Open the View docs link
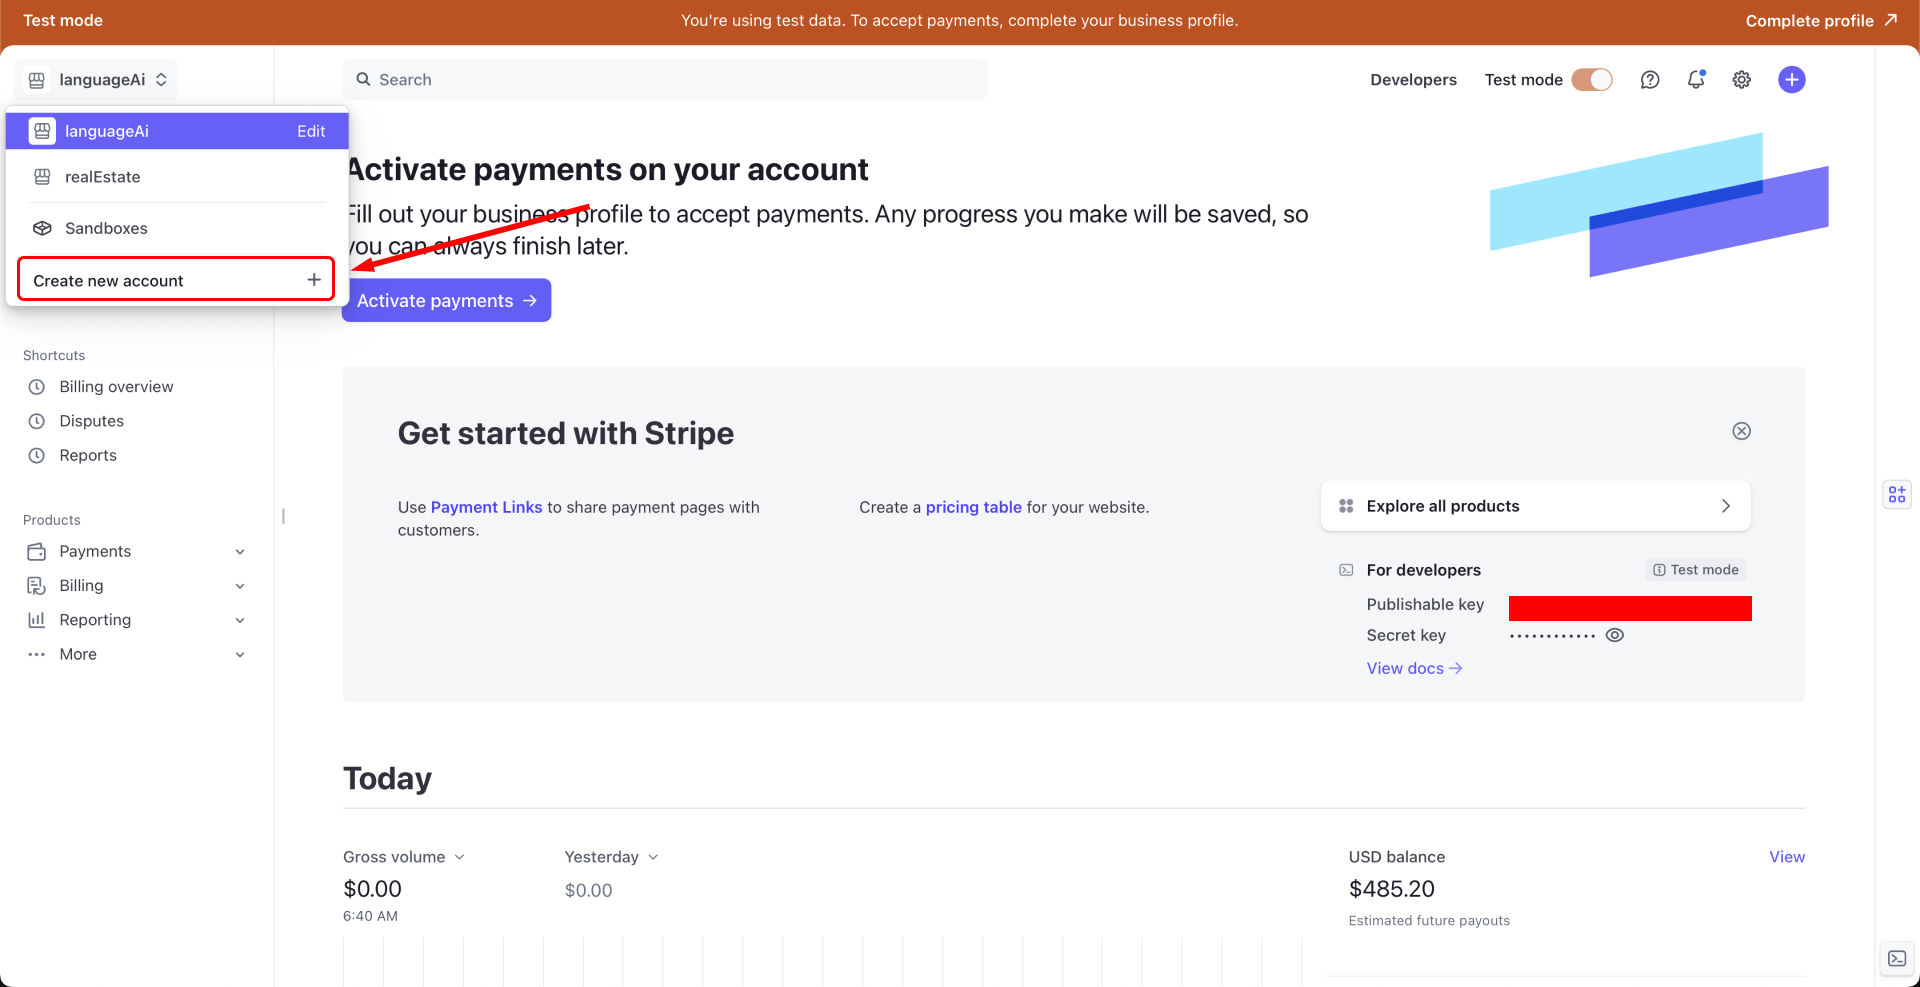Screen dimensions: 1920x987 pos(1414,668)
